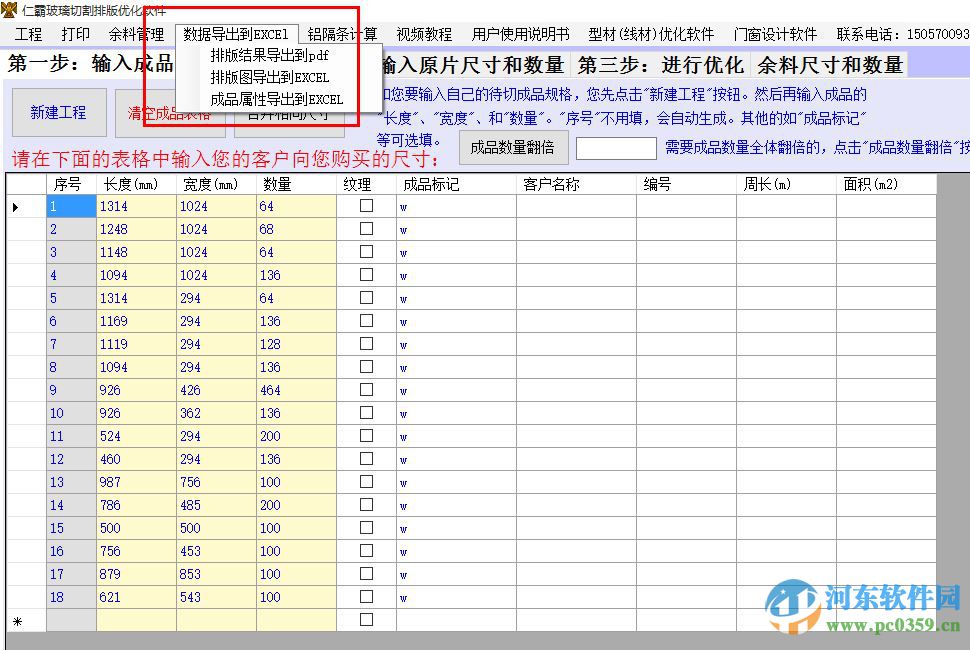Screen dimensions: 970x650
Task: Open the 数据导出到EXCEL1 menu
Action: tap(237, 33)
